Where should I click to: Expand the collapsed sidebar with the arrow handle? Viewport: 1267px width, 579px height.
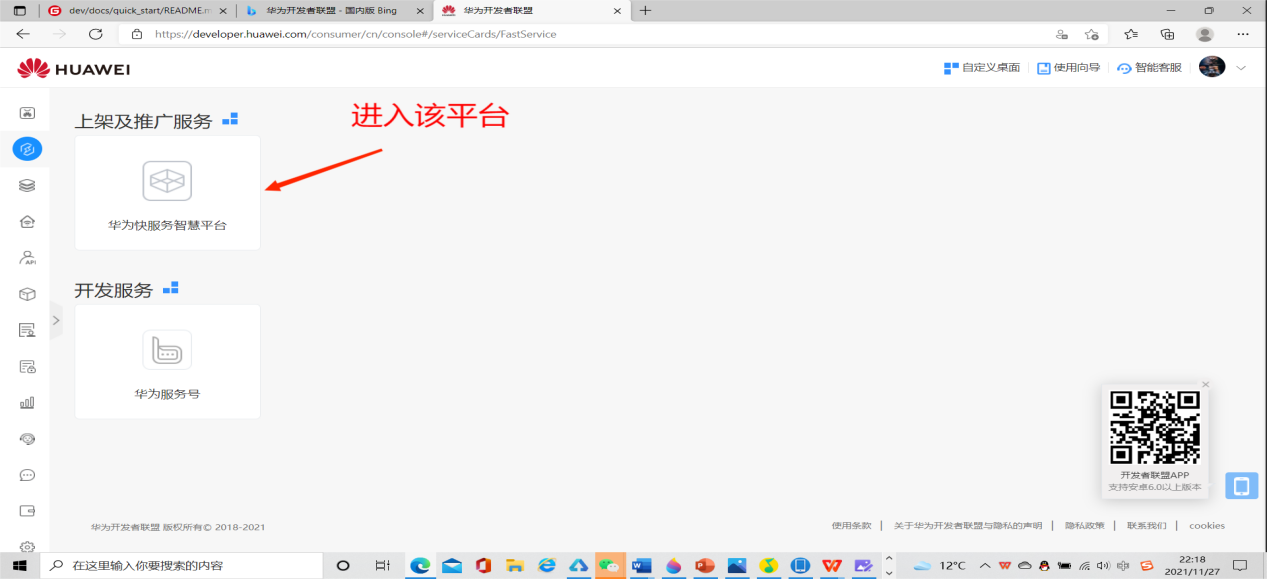(x=56, y=320)
